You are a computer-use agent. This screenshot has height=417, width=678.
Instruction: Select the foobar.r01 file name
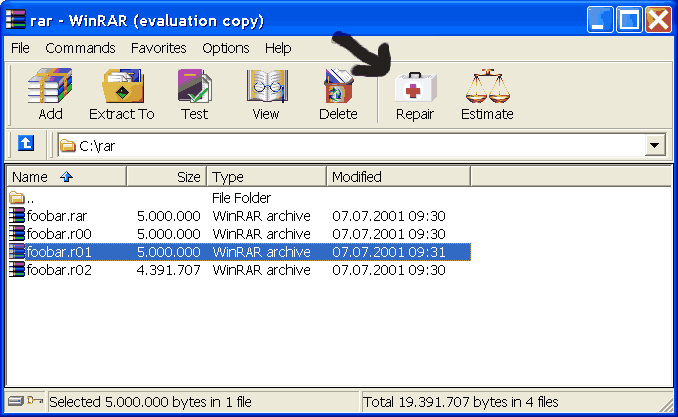tap(59, 252)
